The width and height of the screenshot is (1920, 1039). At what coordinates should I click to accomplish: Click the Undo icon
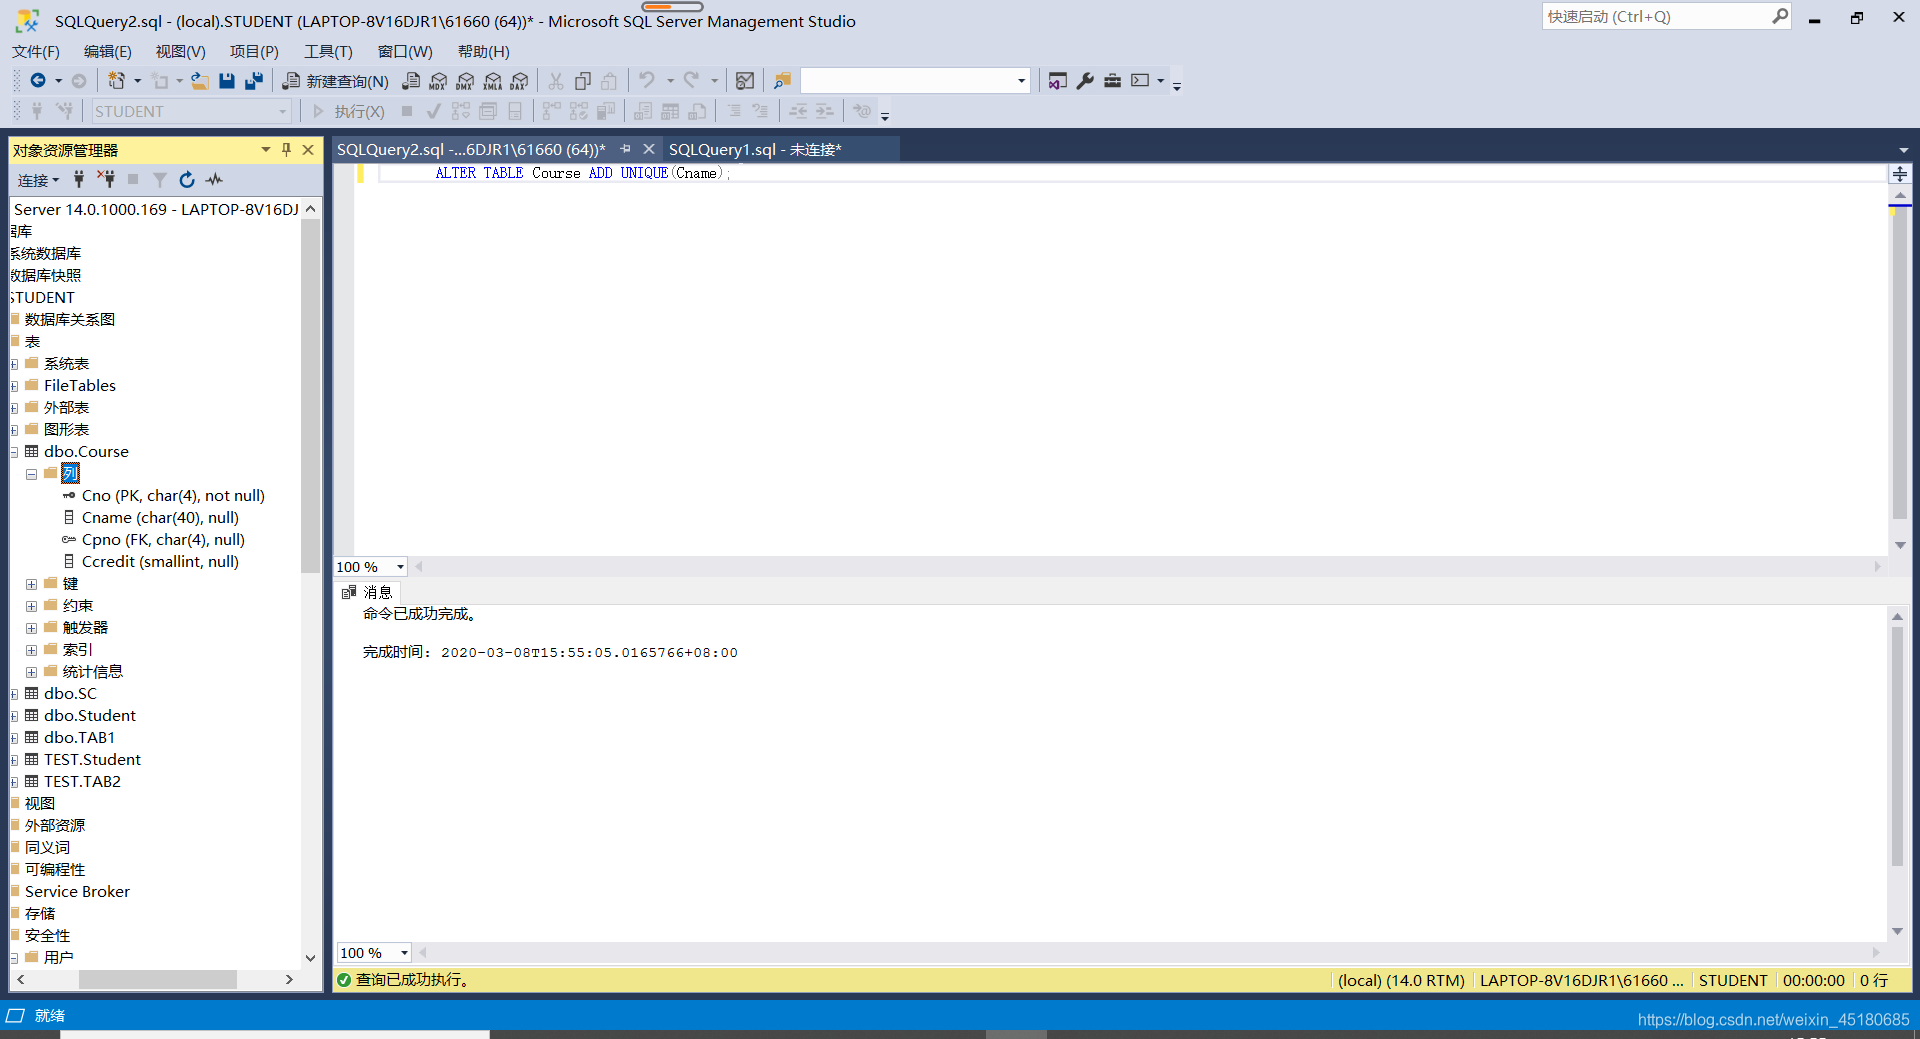[647, 81]
